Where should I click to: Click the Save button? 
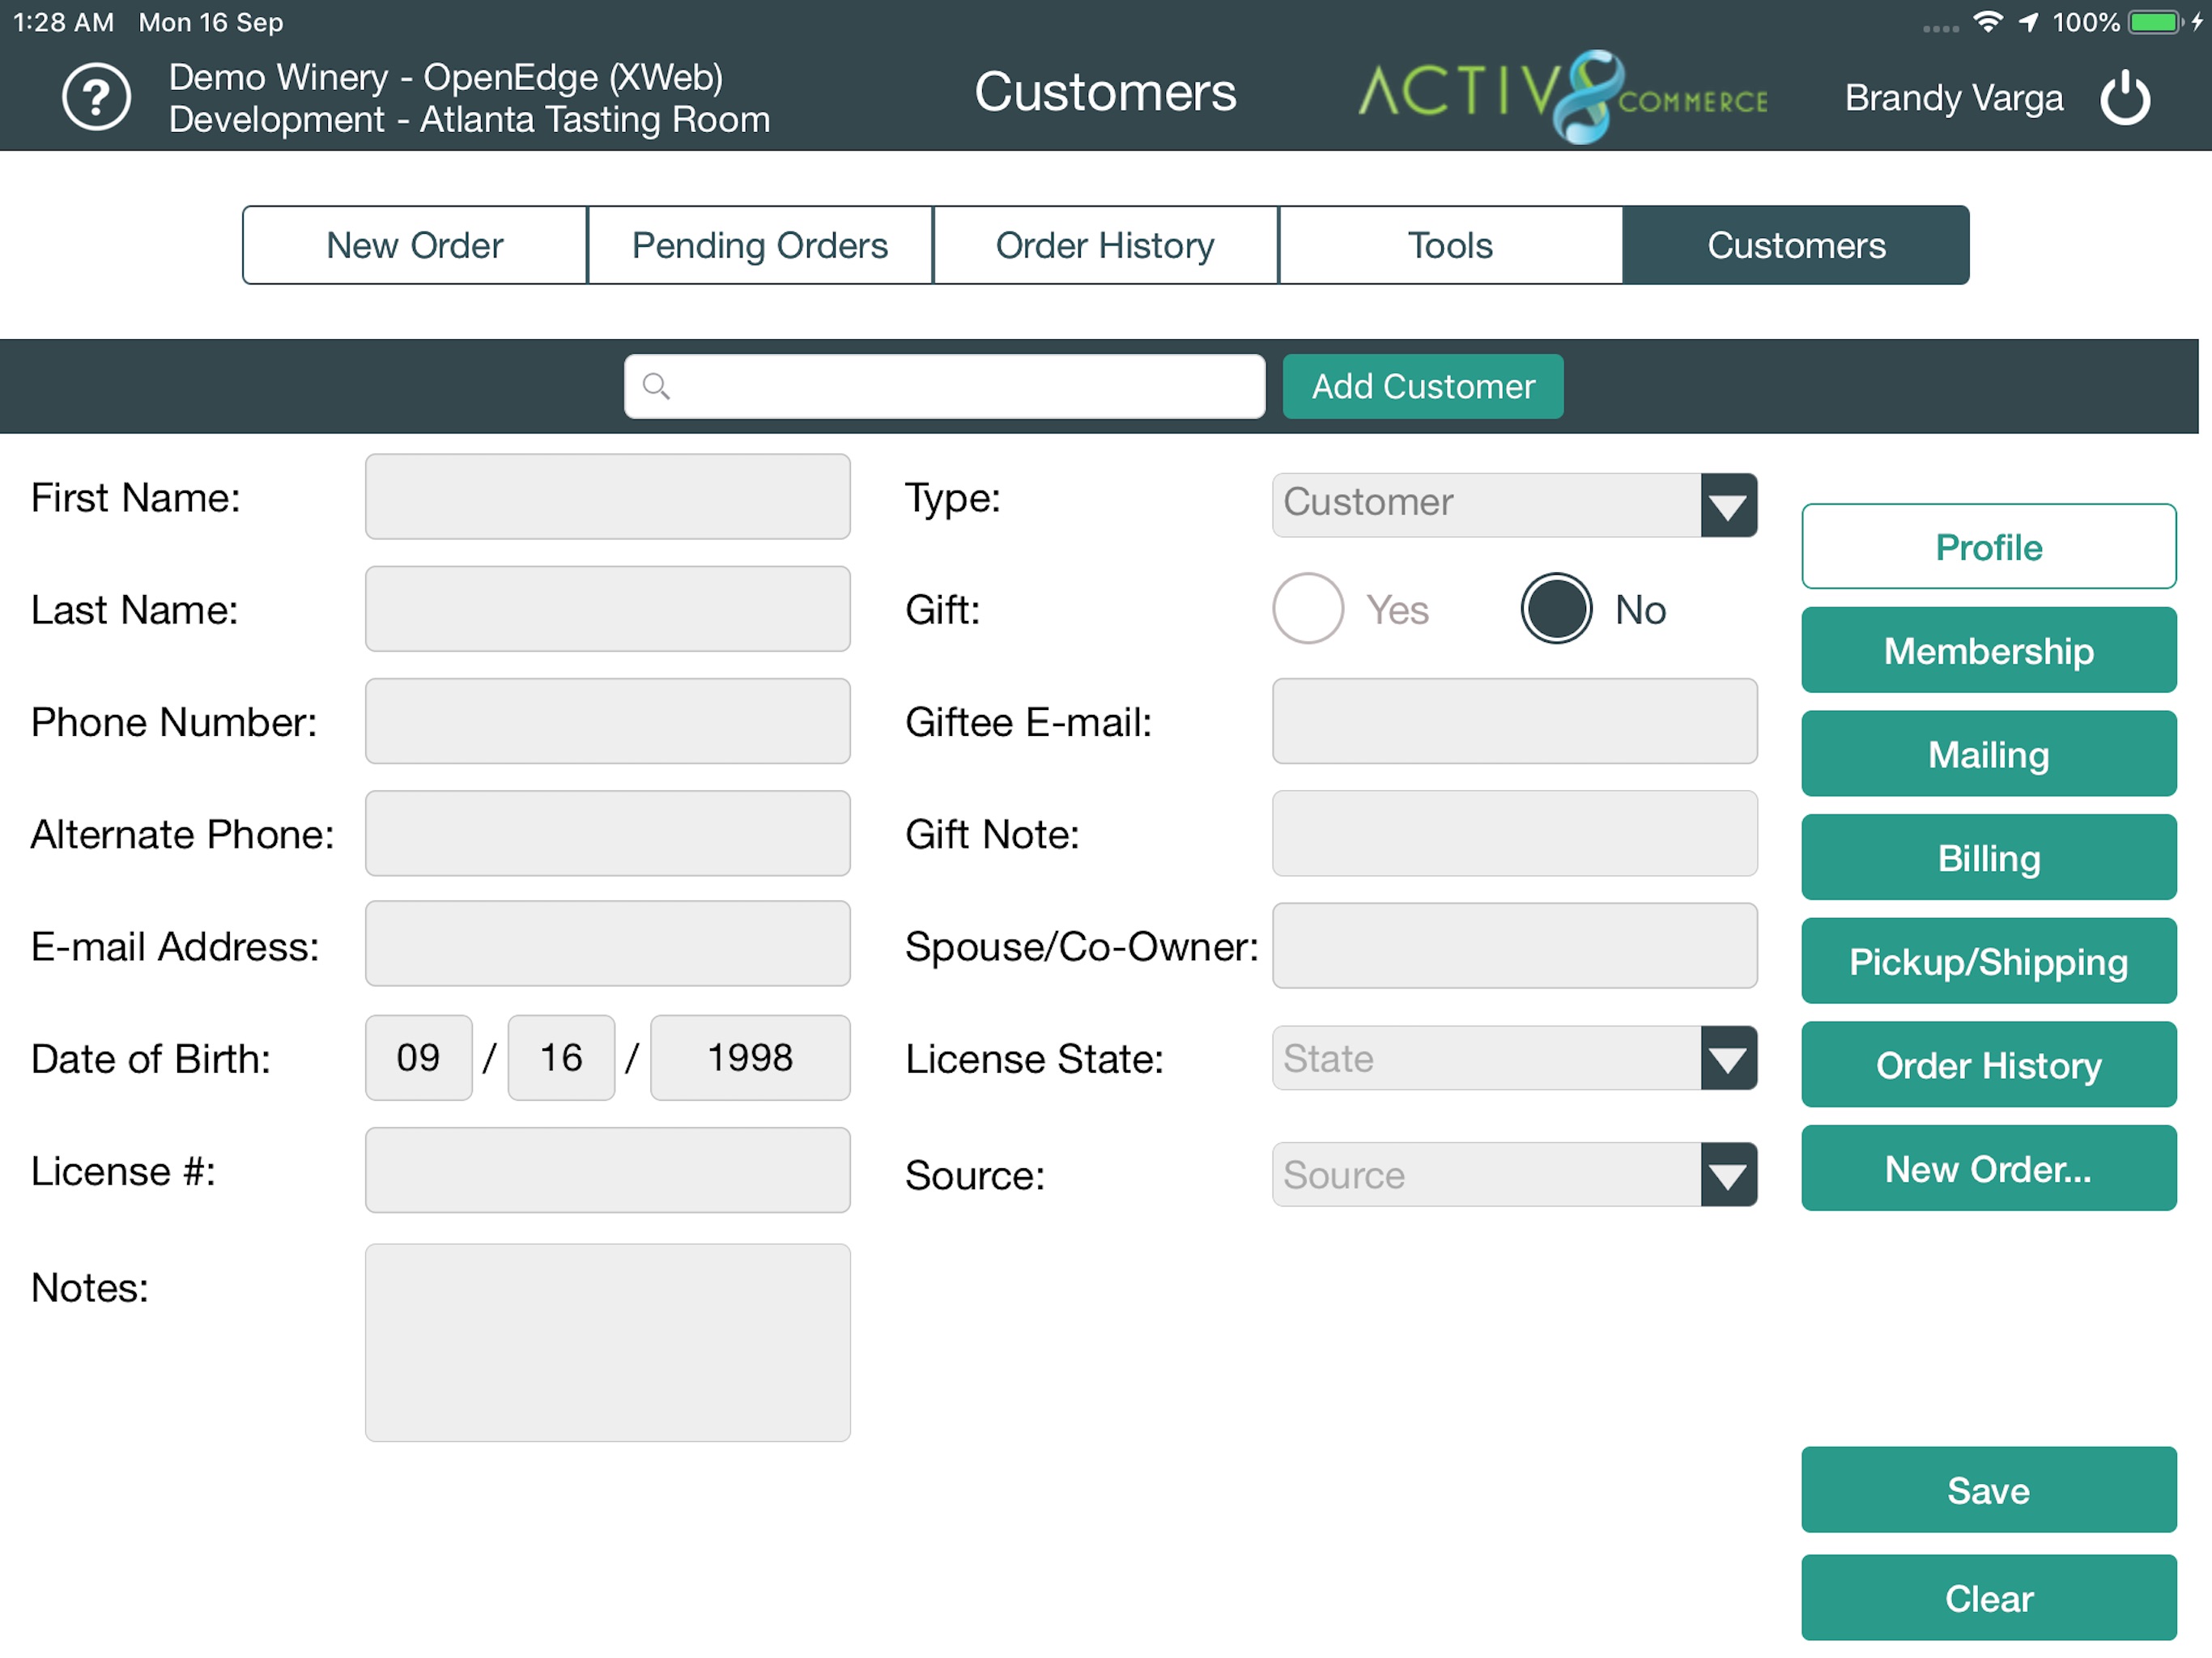1988,1490
